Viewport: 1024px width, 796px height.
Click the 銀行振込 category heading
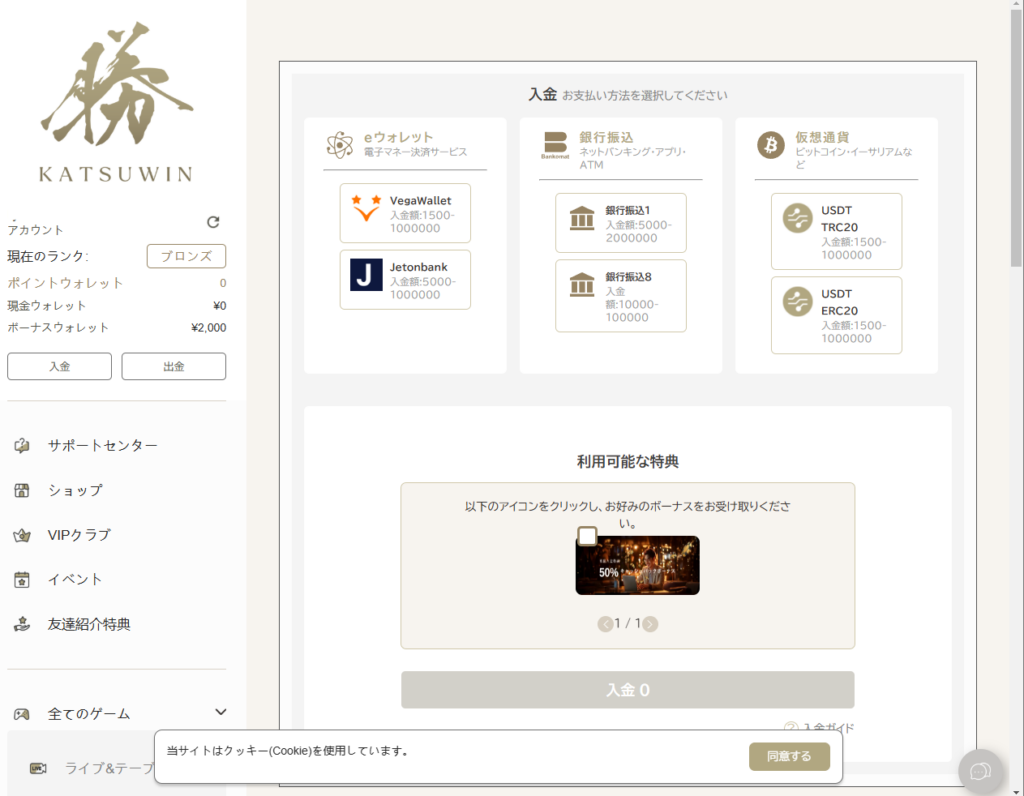(606, 137)
